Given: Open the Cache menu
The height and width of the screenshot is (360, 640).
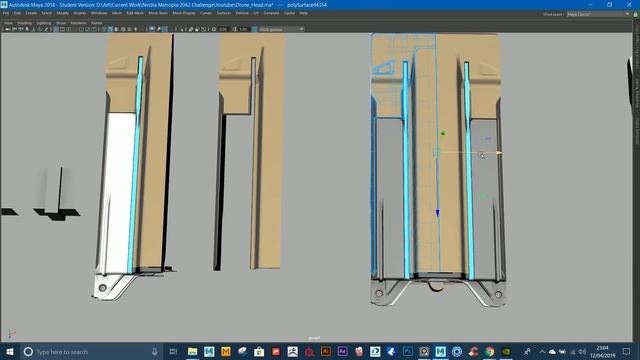Looking at the screenshot, I should 289,13.
